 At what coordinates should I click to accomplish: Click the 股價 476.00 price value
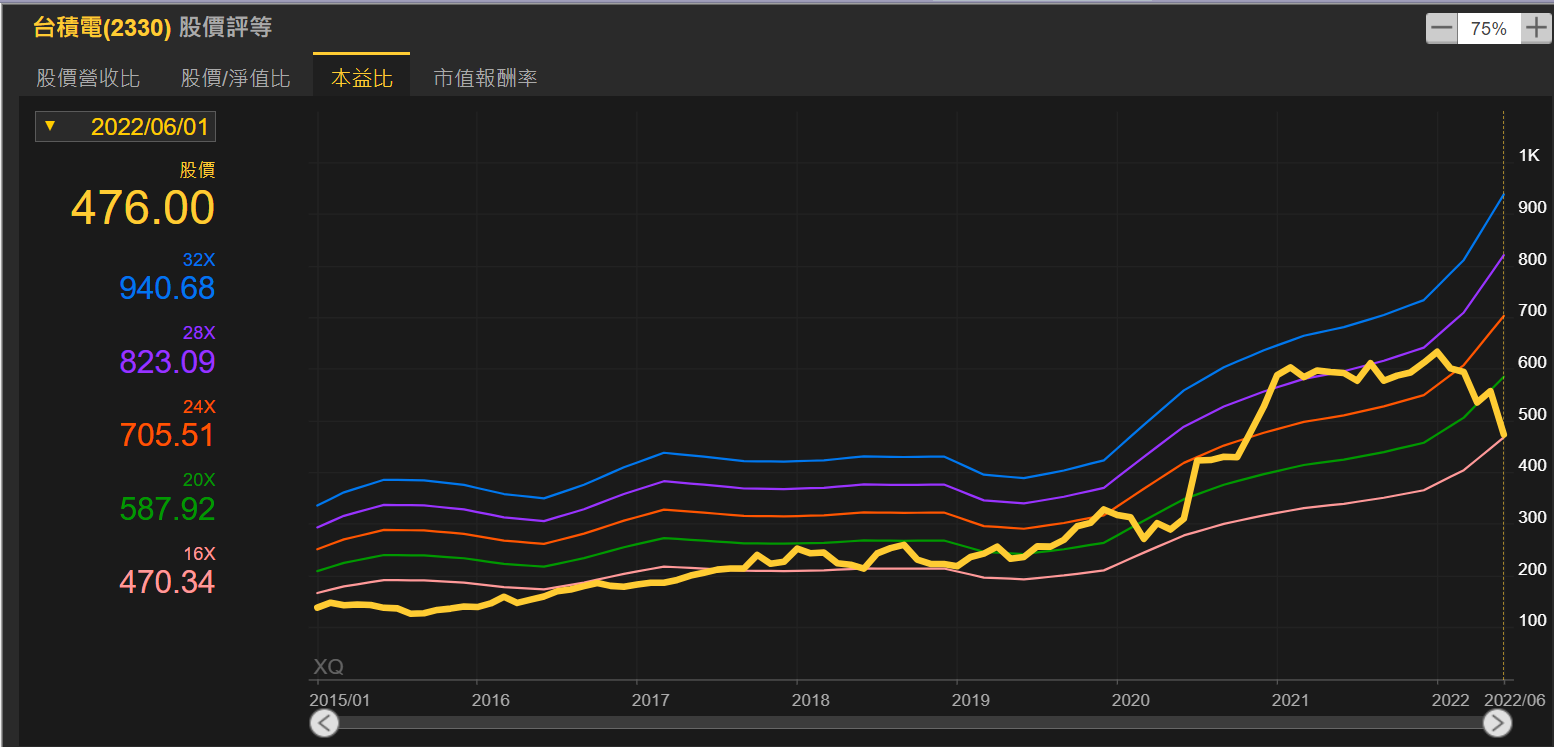point(143,209)
